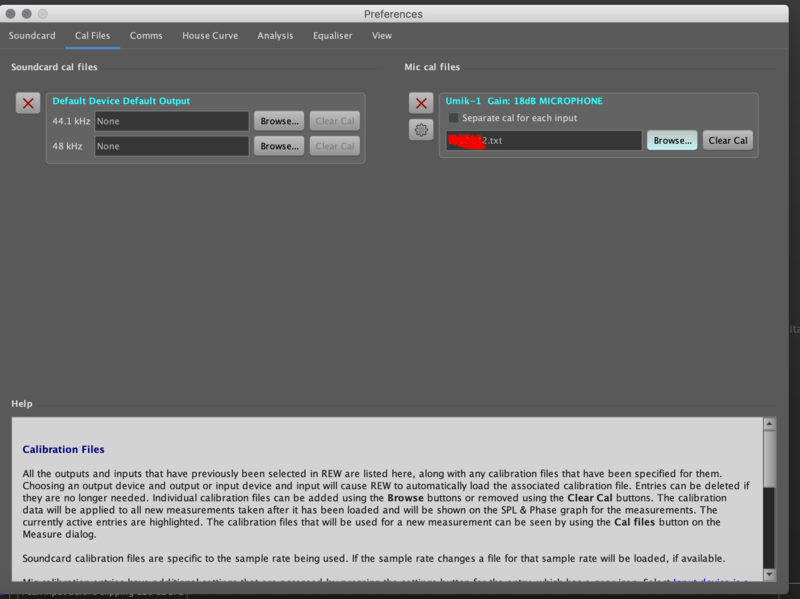This screenshot has height=599, width=800.
Task: Enable Separate cal for each input
Action: [x=454, y=118]
